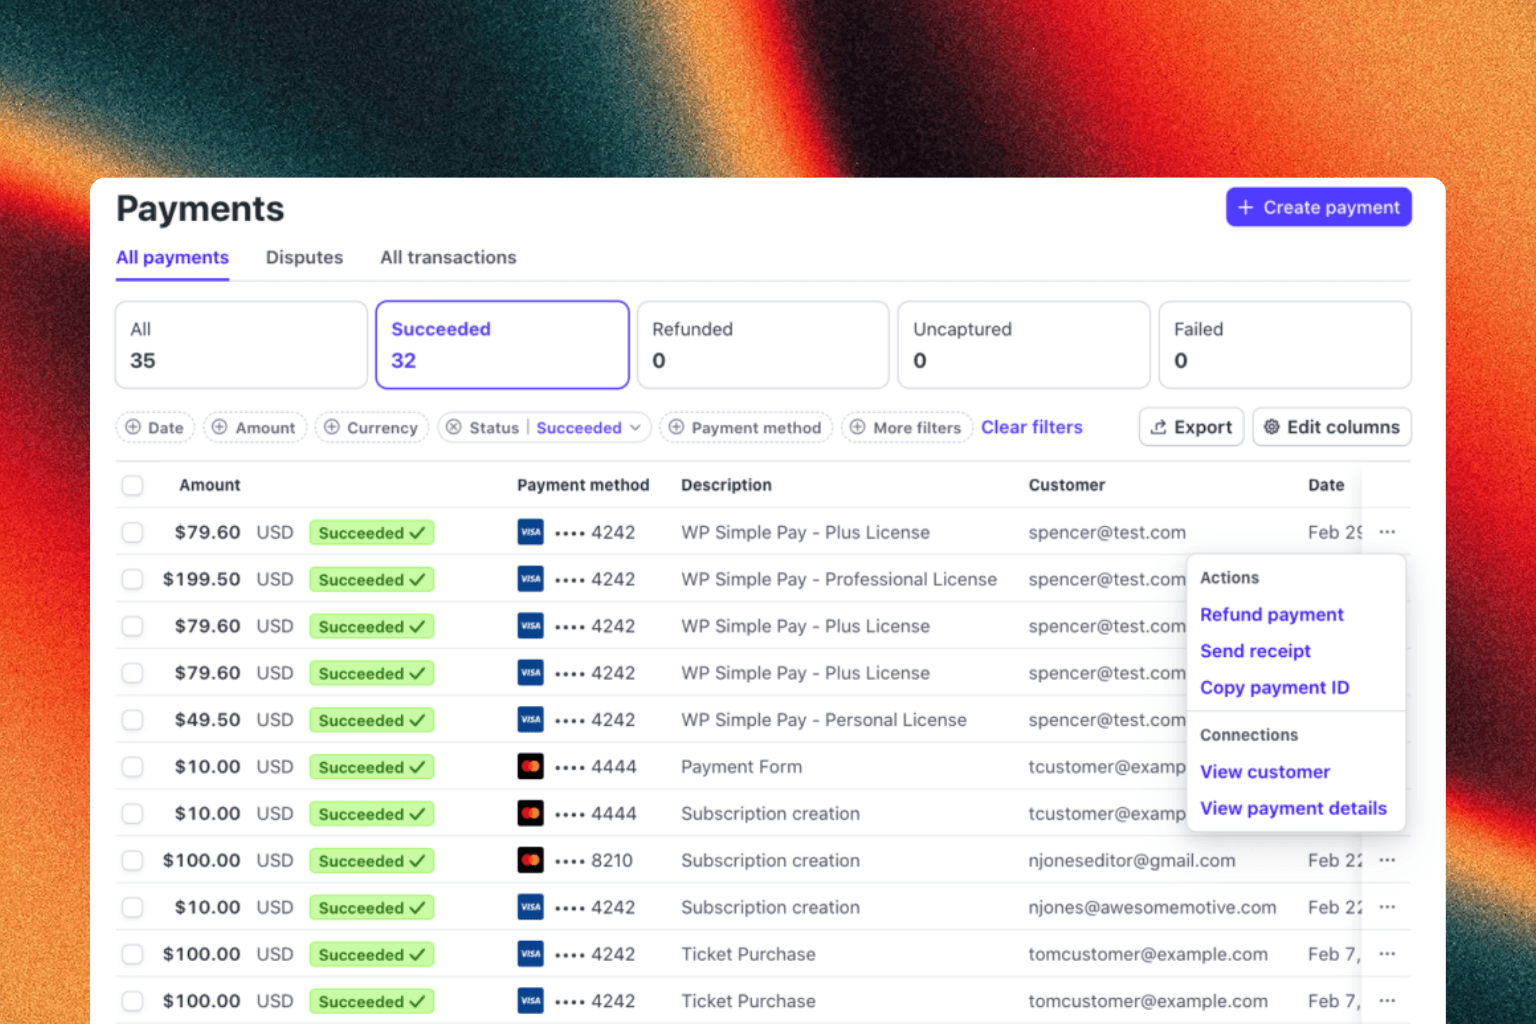Toggle the select-all checkbox in the table header
The height and width of the screenshot is (1024, 1536).
(x=132, y=485)
